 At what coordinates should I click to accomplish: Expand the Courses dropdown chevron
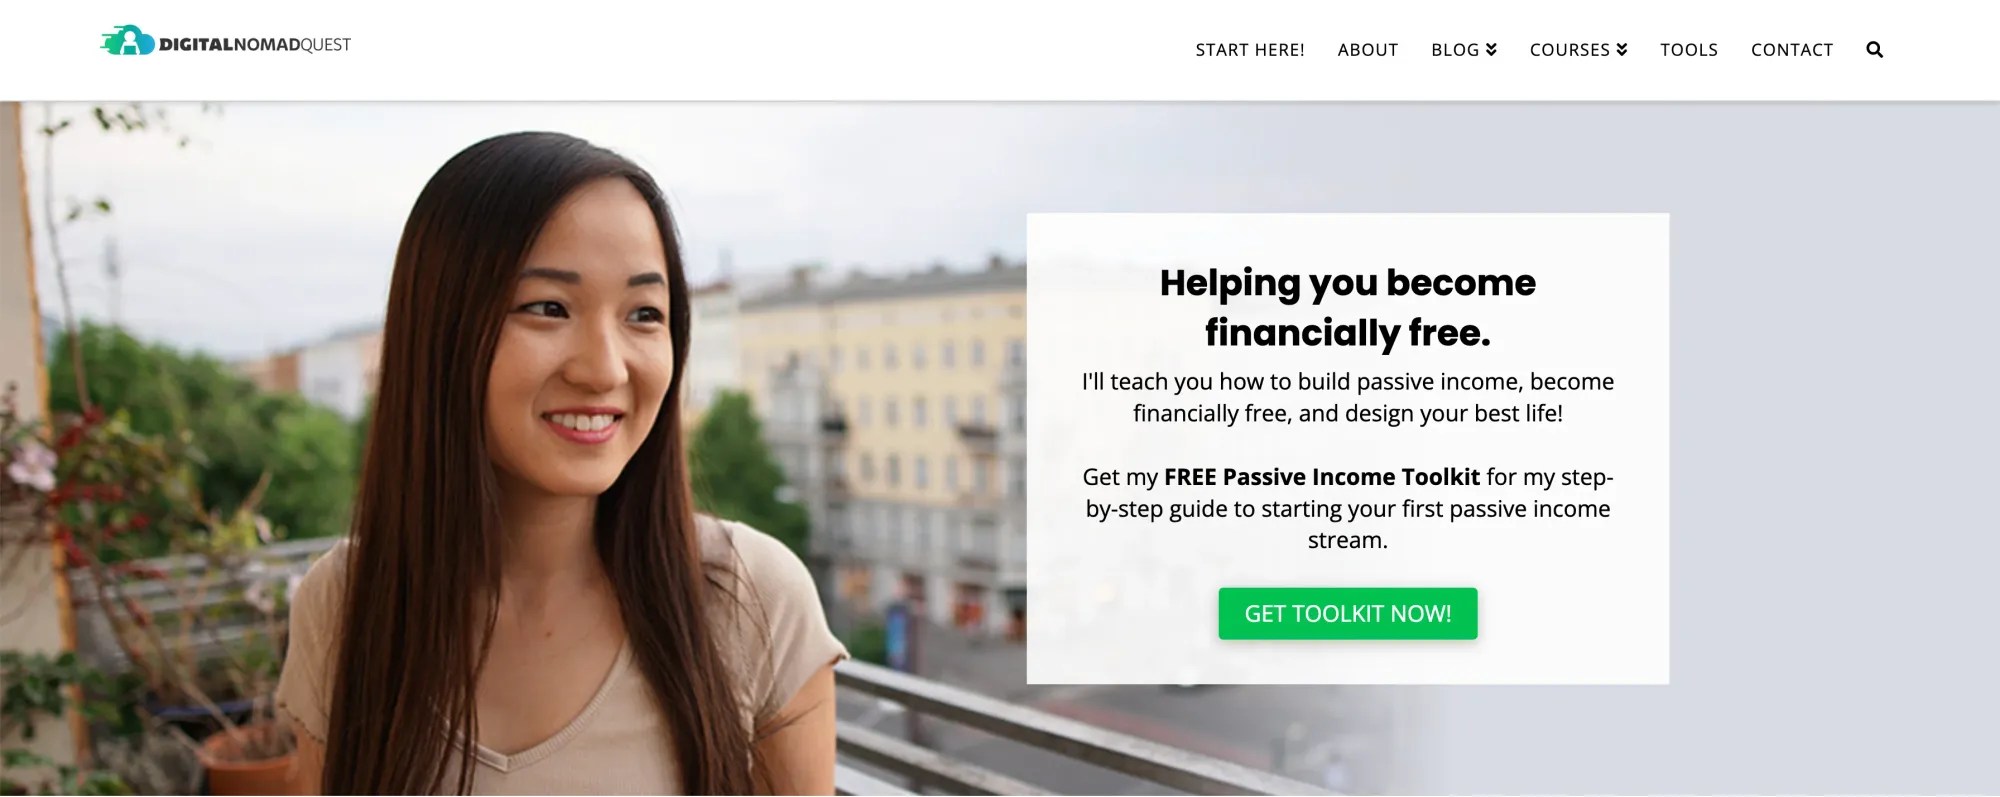1621,50
